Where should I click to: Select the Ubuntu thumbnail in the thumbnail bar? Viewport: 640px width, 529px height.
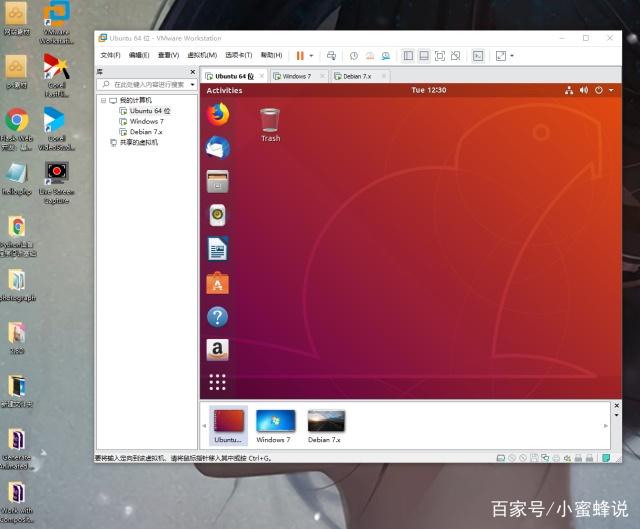tap(228, 425)
